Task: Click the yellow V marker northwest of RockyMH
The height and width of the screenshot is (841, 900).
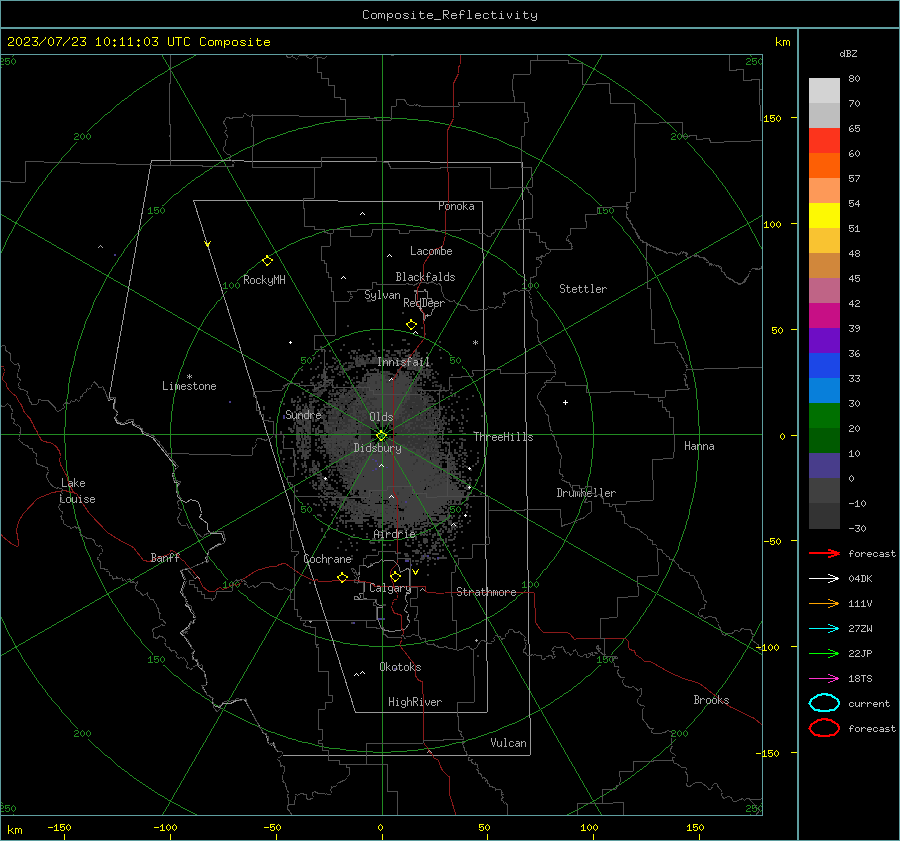Action: (208, 244)
